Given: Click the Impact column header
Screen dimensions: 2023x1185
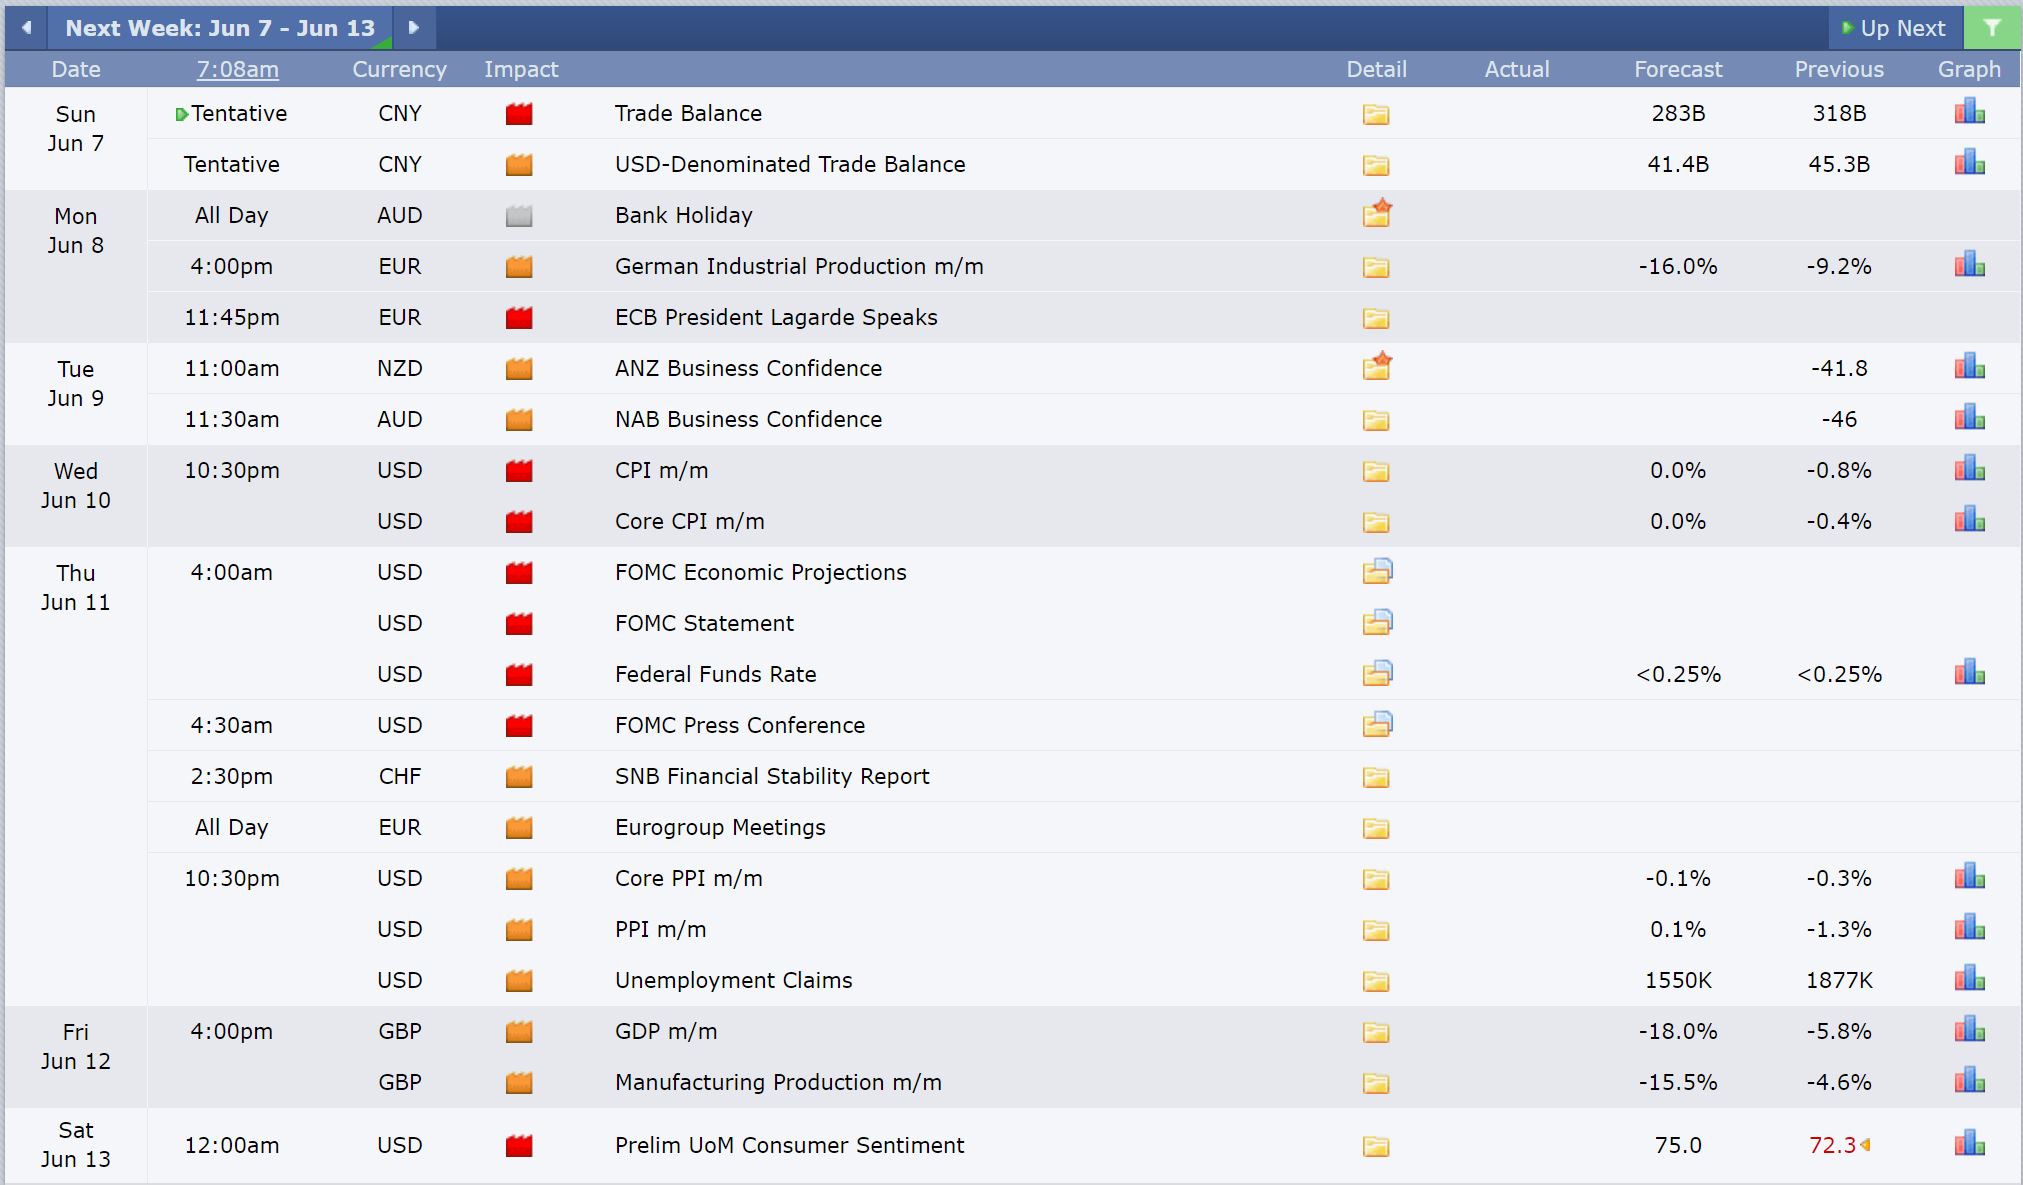Looking at the screenshot, I should coord(521,69).
